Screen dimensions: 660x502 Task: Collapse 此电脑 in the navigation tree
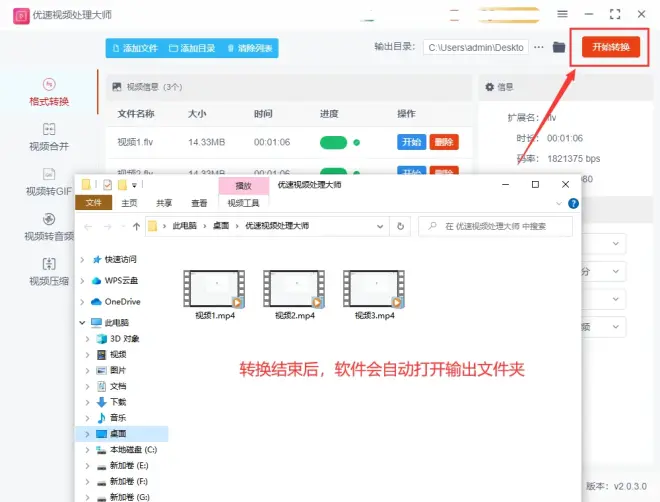click(x=82, y=323)
